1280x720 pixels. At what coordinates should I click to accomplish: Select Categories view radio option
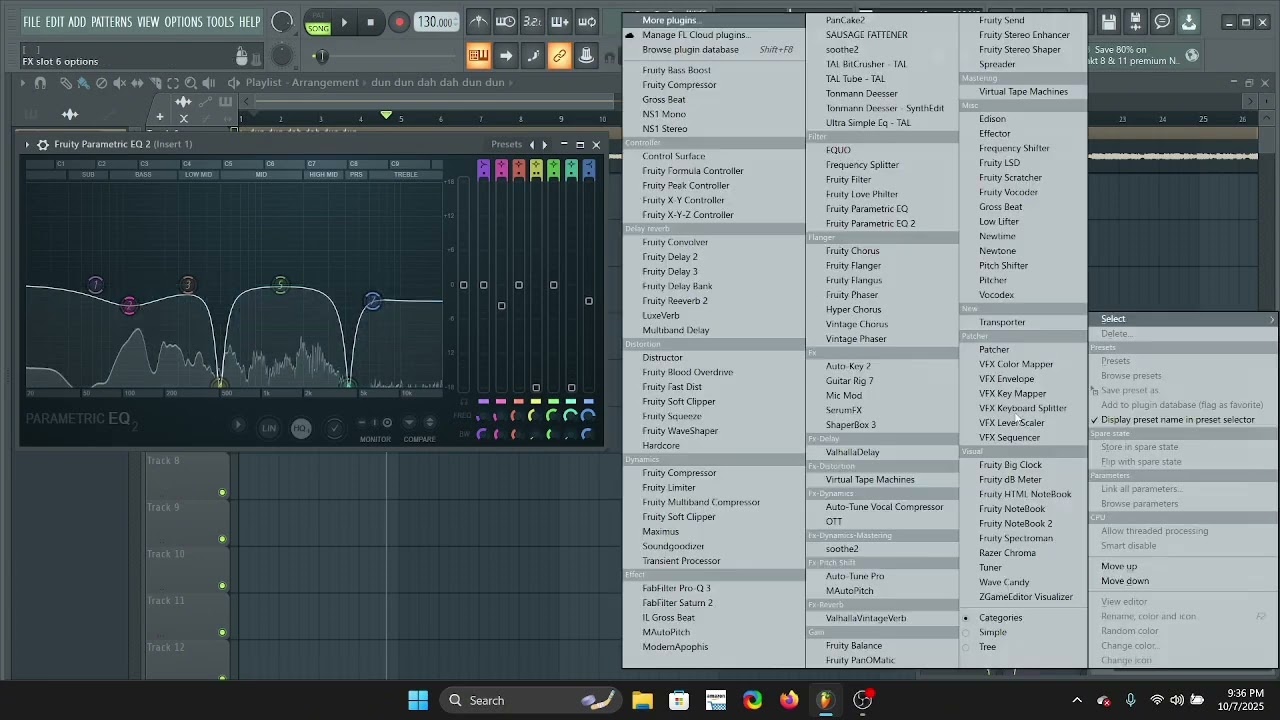tap(1000, 618)
